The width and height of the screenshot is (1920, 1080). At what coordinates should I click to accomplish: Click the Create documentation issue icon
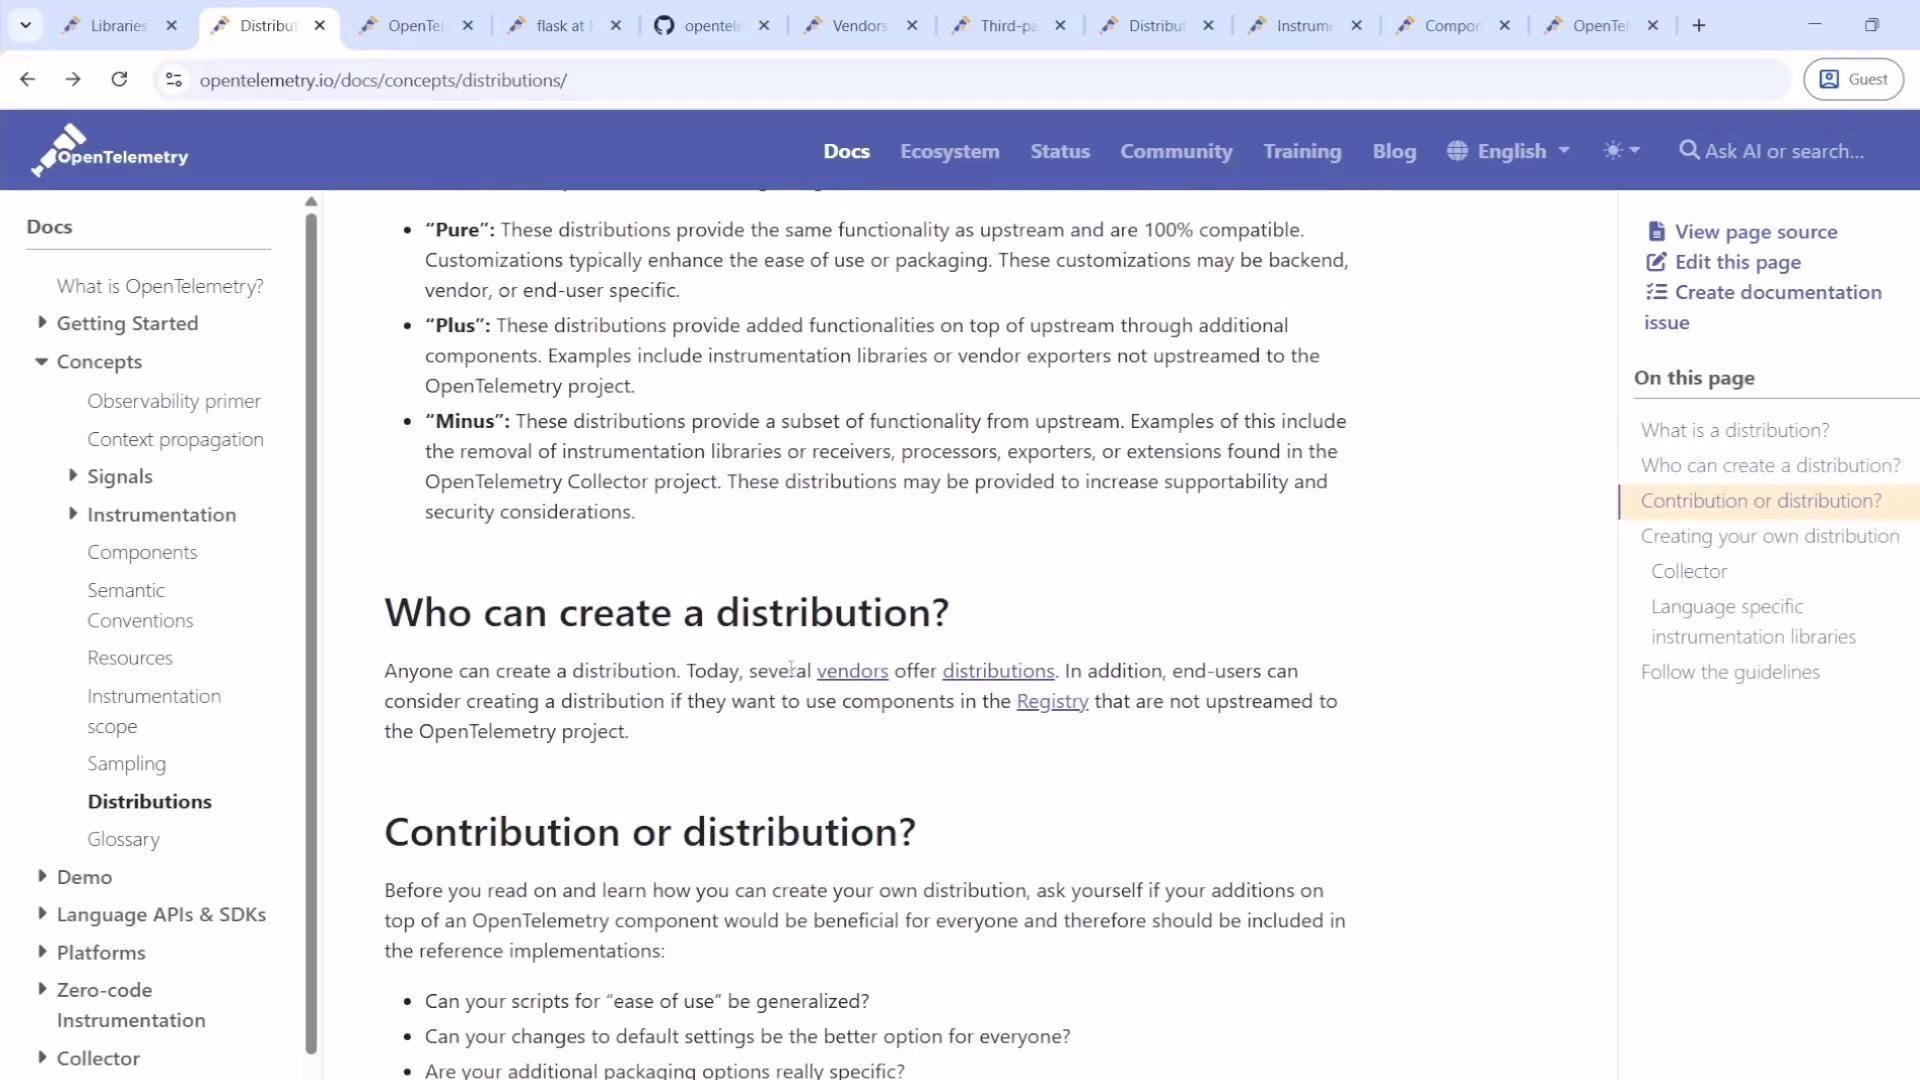tap(1656, 292)
